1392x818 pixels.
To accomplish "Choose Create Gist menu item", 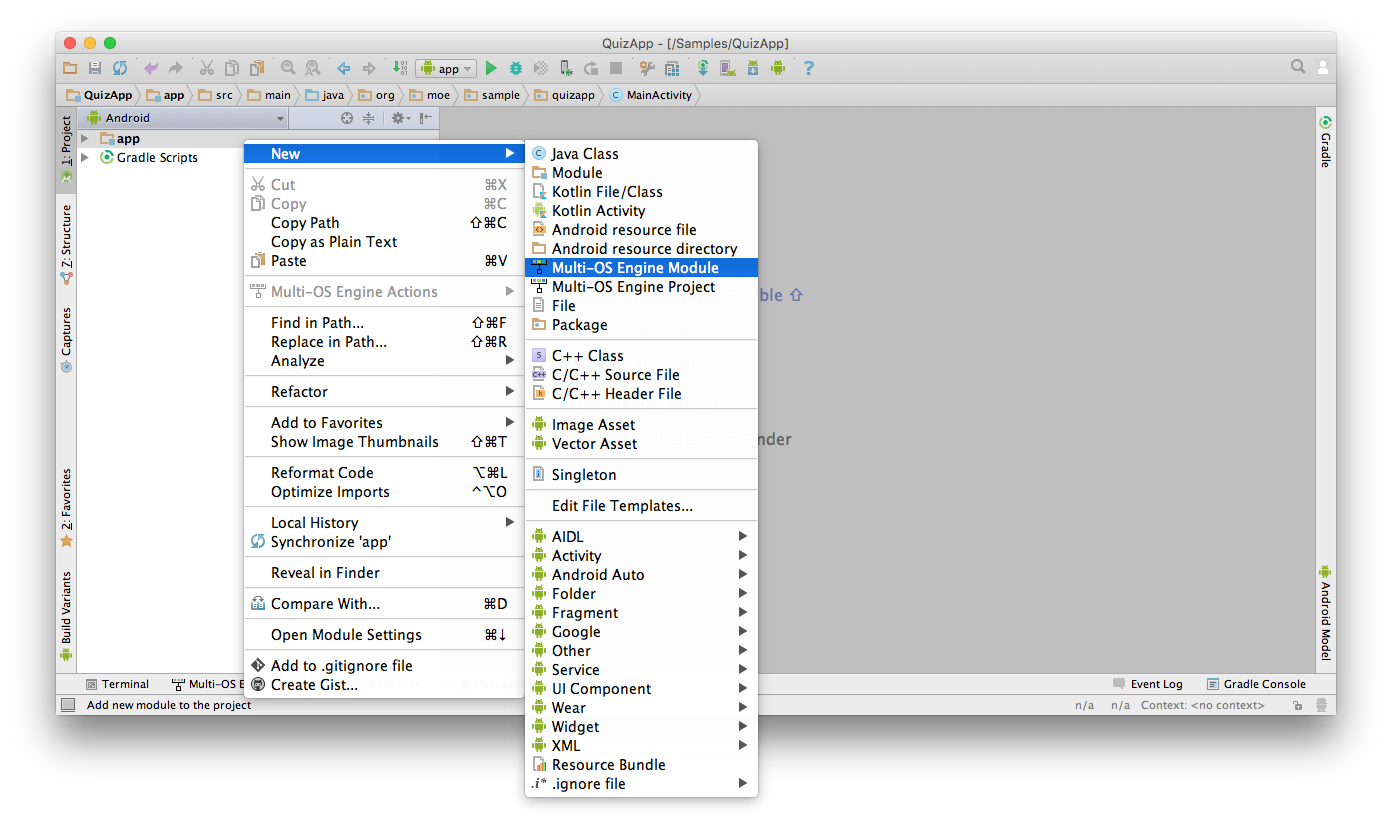I will 384,685.
